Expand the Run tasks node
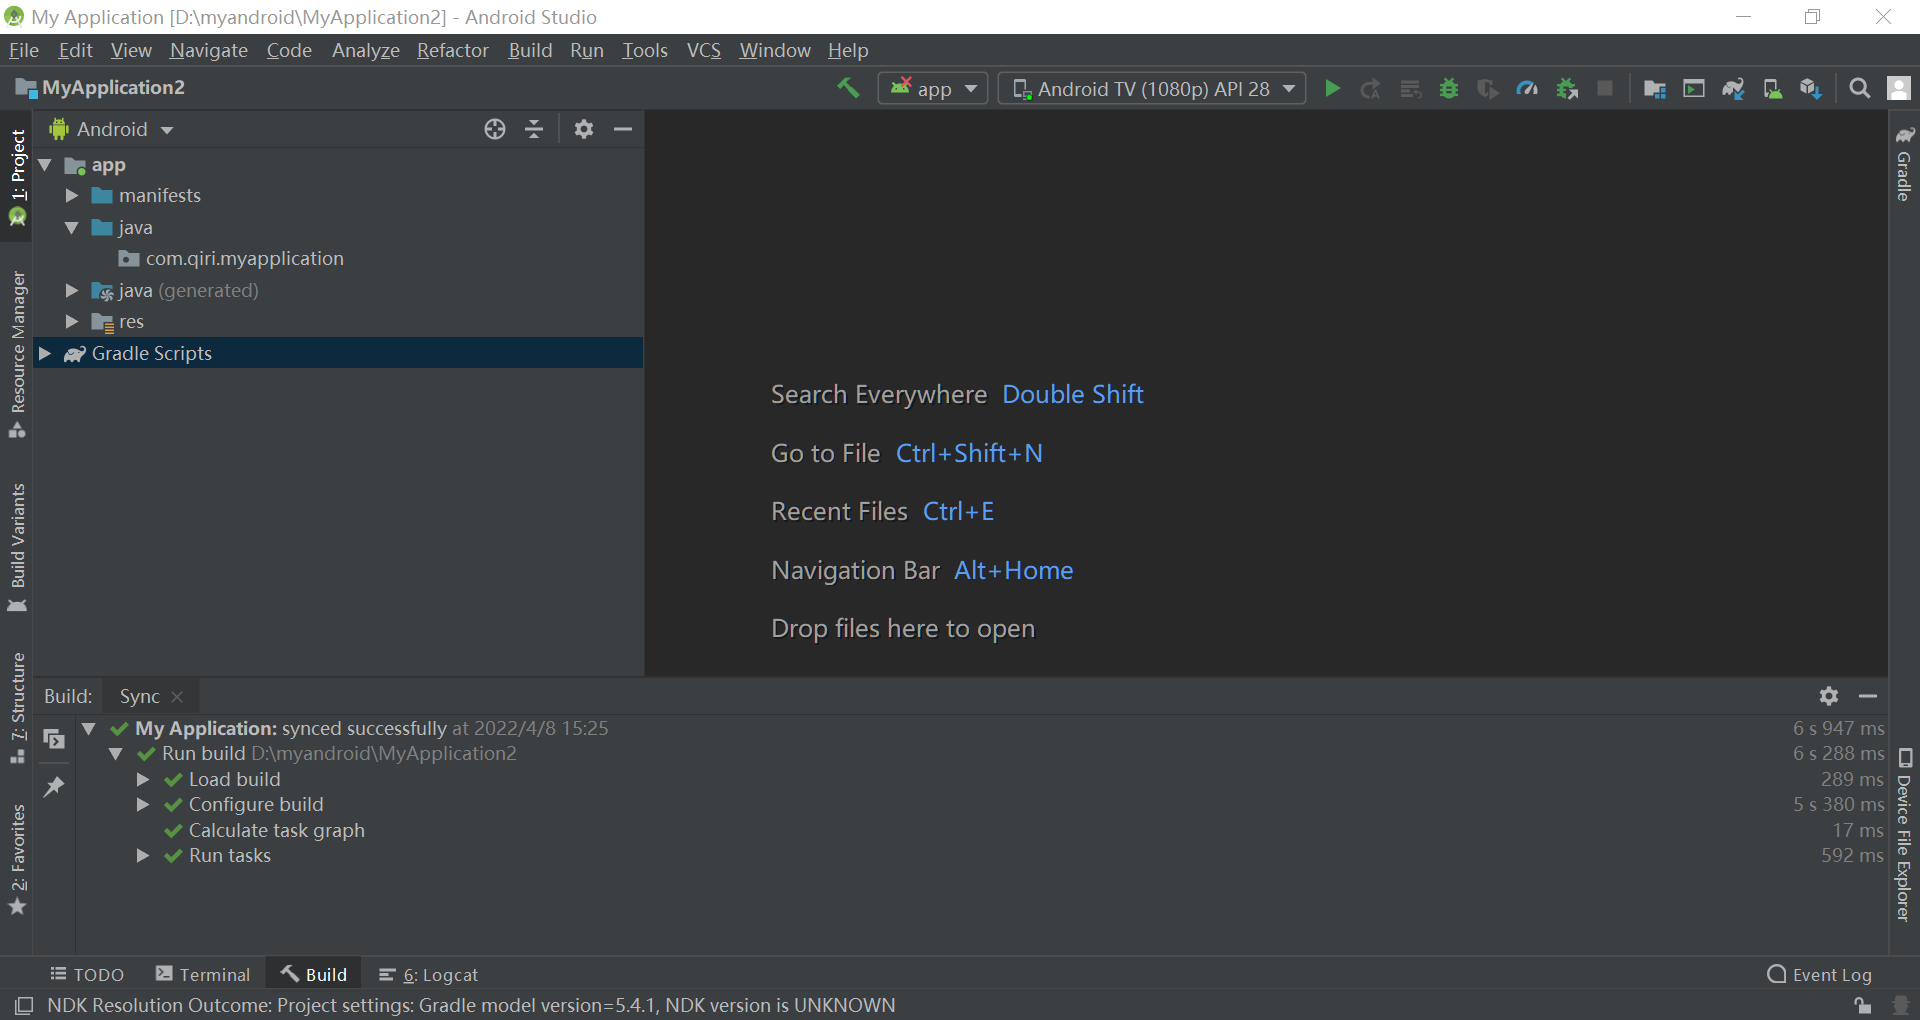 coord(143,856)
